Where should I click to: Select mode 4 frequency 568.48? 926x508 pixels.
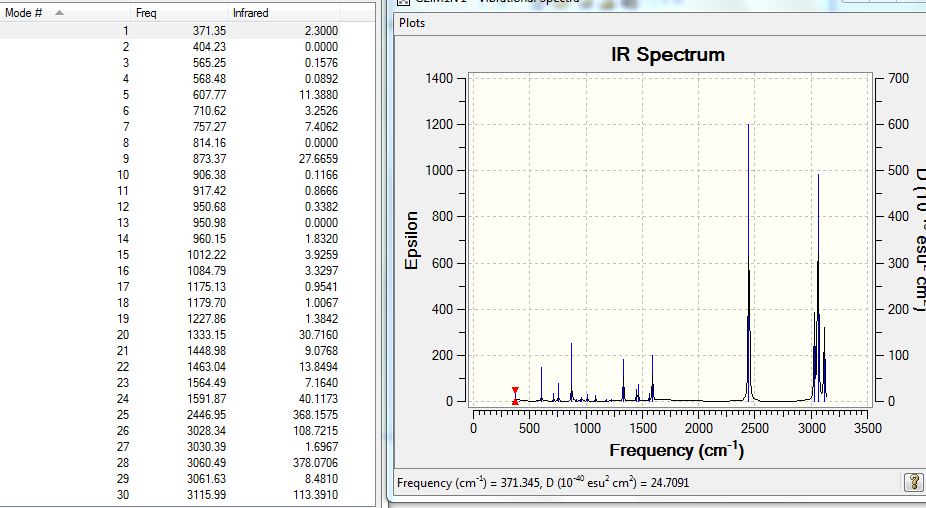(x=209, y=79)
